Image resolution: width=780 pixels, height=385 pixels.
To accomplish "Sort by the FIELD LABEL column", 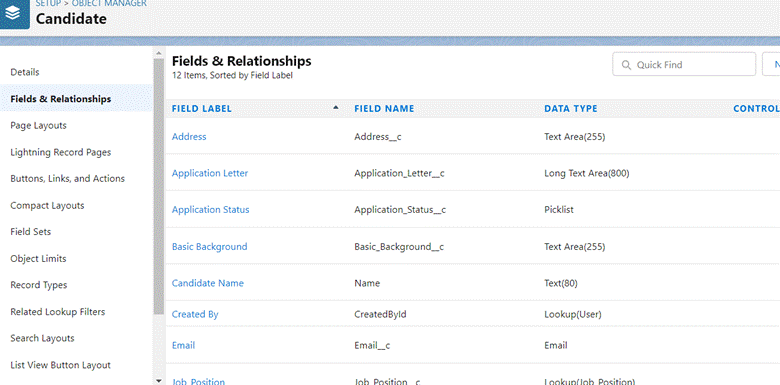I will coord(202,108).
